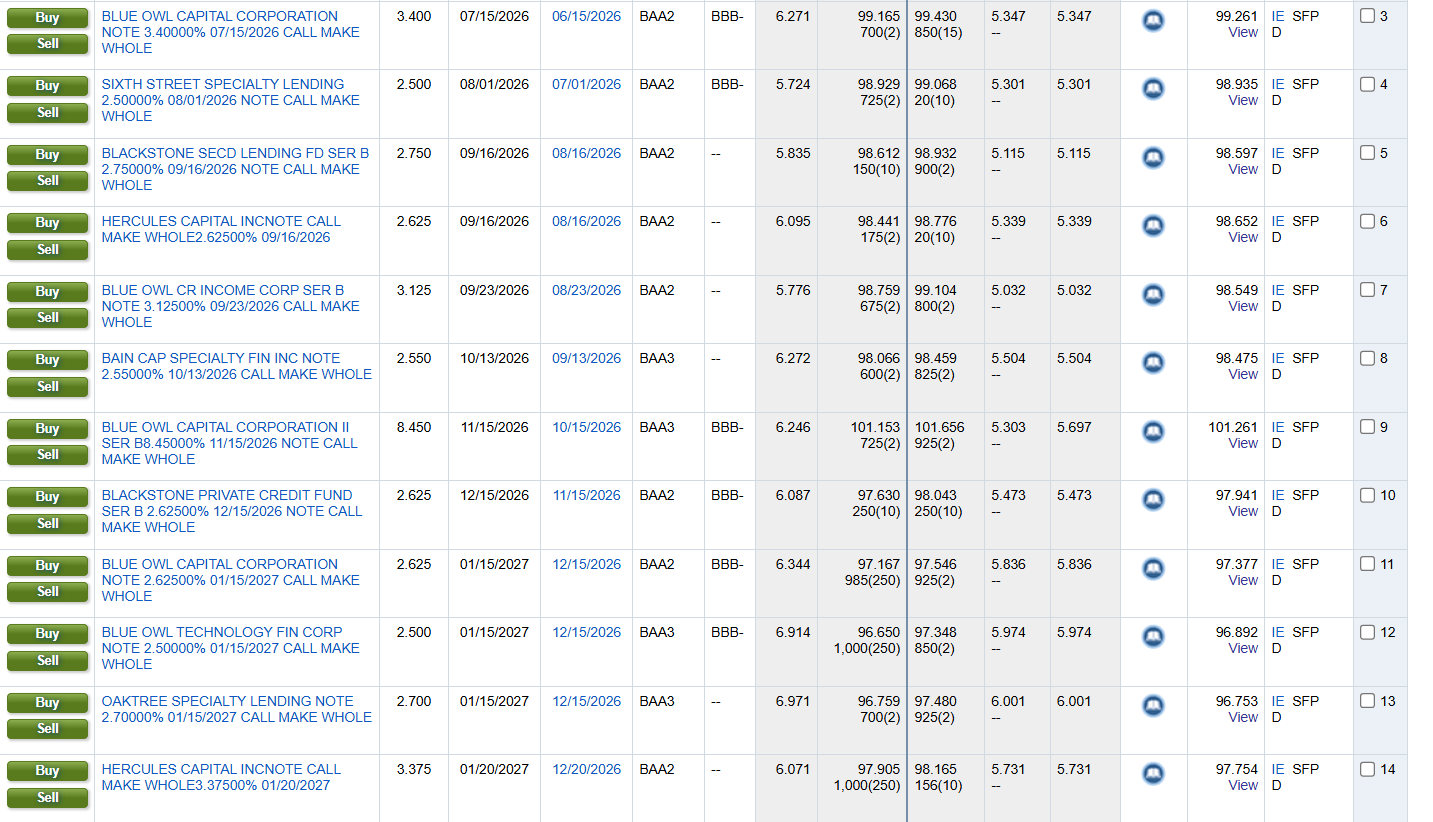Click View link under price 97.754
Screen dimensions: 1433x822
(1243, 785)
